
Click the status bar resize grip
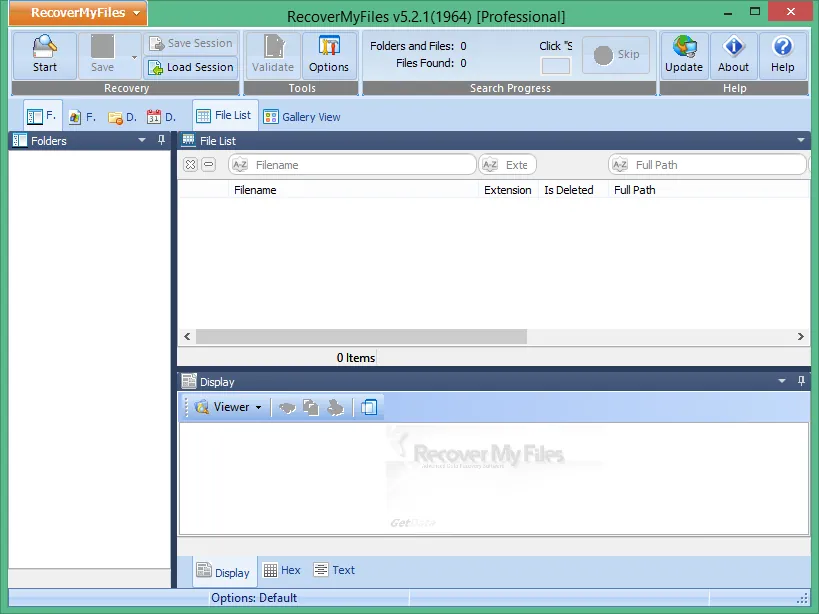pyautogui.click(x=803, y=598)
